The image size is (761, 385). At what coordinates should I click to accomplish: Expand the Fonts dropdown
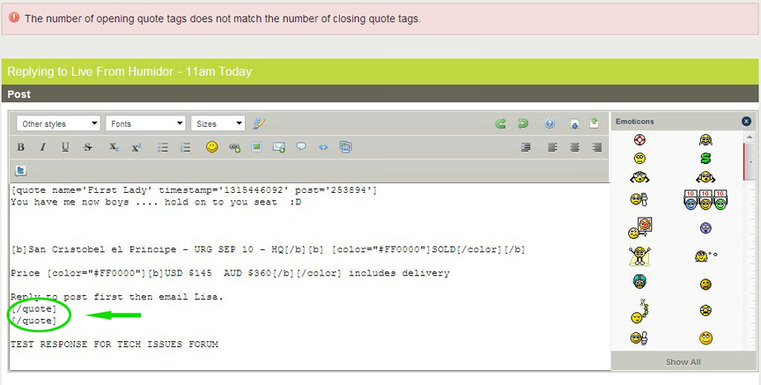[146, 124]
